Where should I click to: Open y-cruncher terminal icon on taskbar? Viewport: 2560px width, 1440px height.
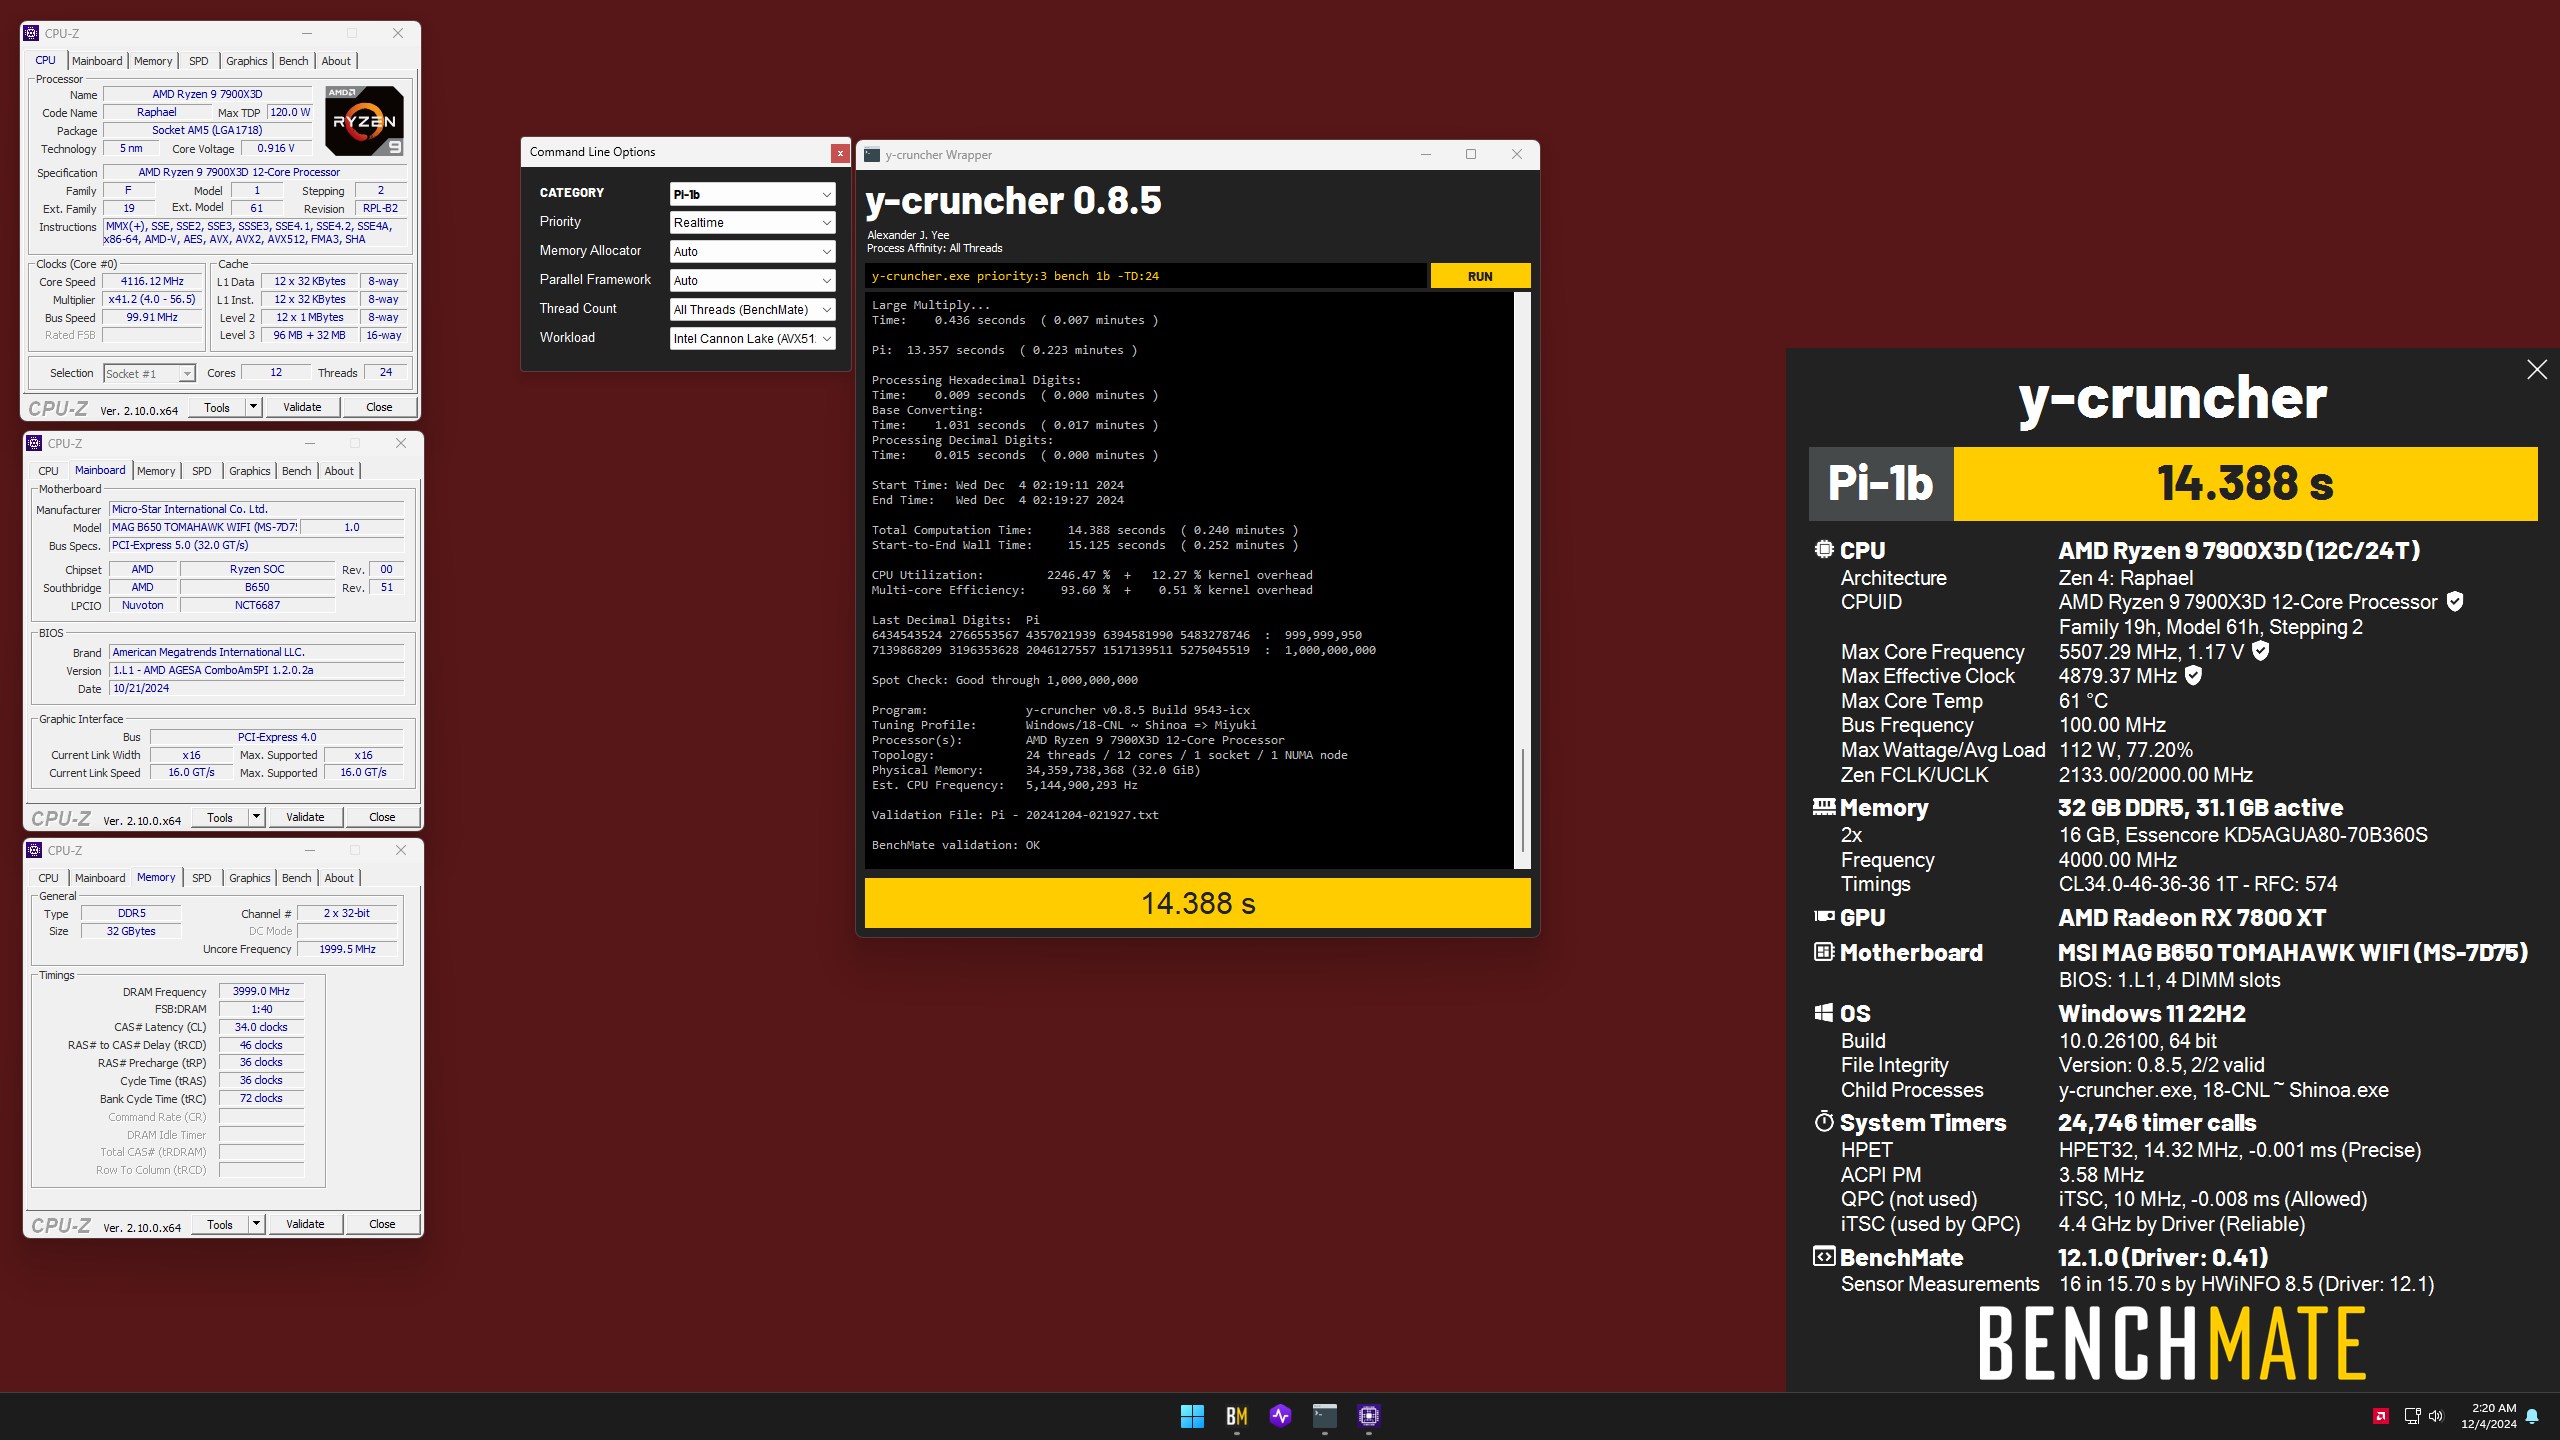(1325, 1415)
